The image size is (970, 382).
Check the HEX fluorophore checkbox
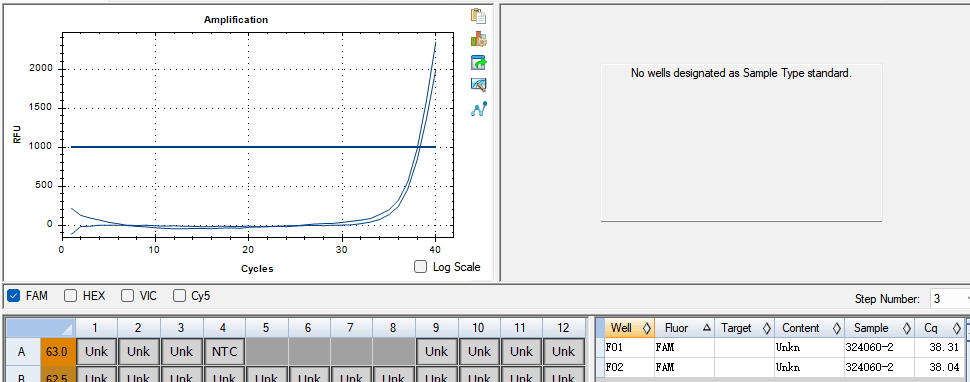71,295
